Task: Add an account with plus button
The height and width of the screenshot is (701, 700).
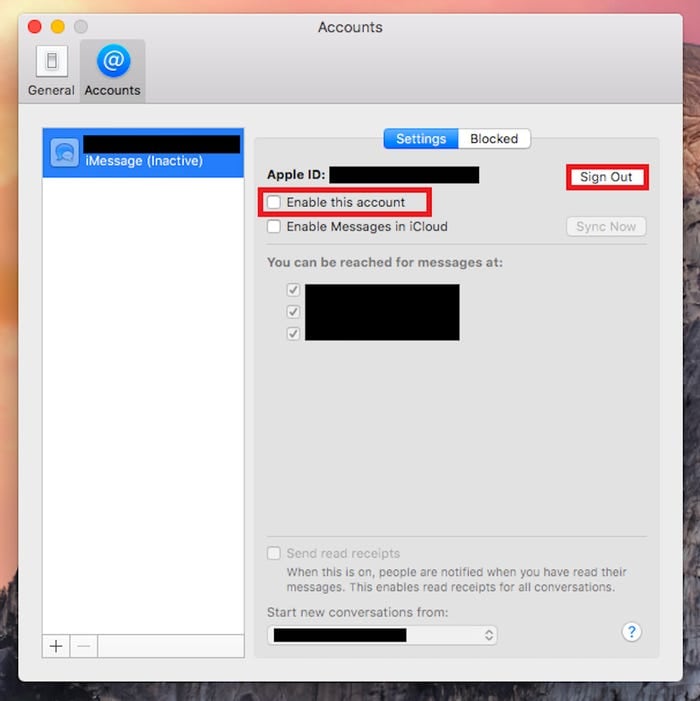Action: click(x=56, y=646)
